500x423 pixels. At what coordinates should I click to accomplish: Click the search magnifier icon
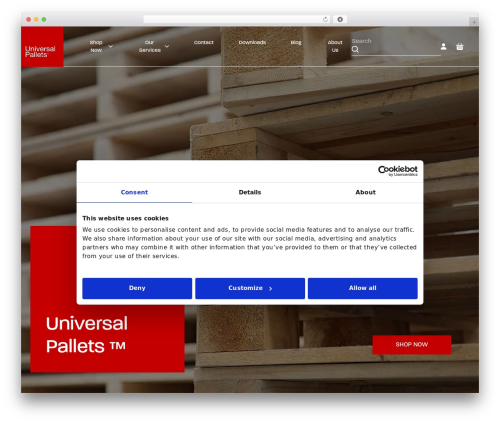[x=355, y=49]
